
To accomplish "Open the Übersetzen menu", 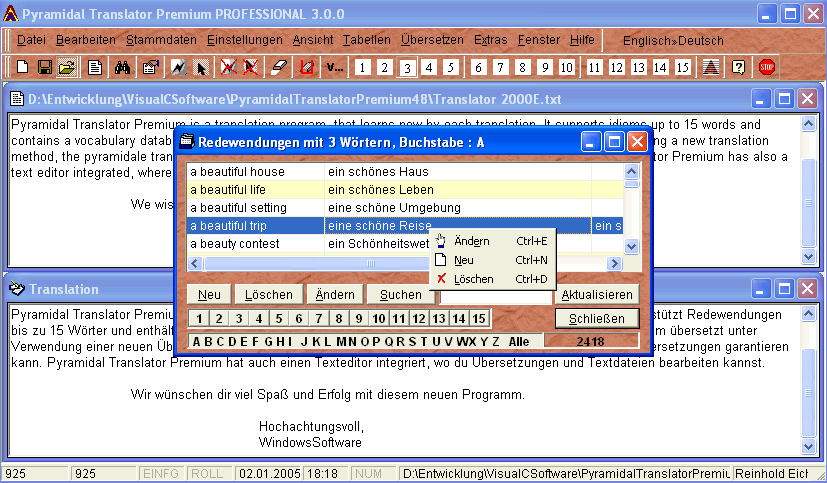I will [432, 40].
